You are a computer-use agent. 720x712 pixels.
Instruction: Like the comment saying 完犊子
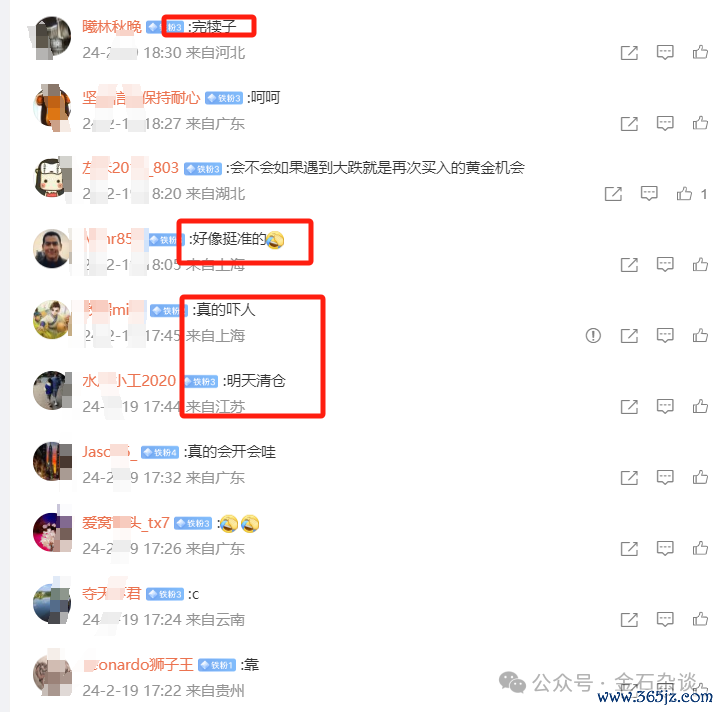(x=700, y=52)
